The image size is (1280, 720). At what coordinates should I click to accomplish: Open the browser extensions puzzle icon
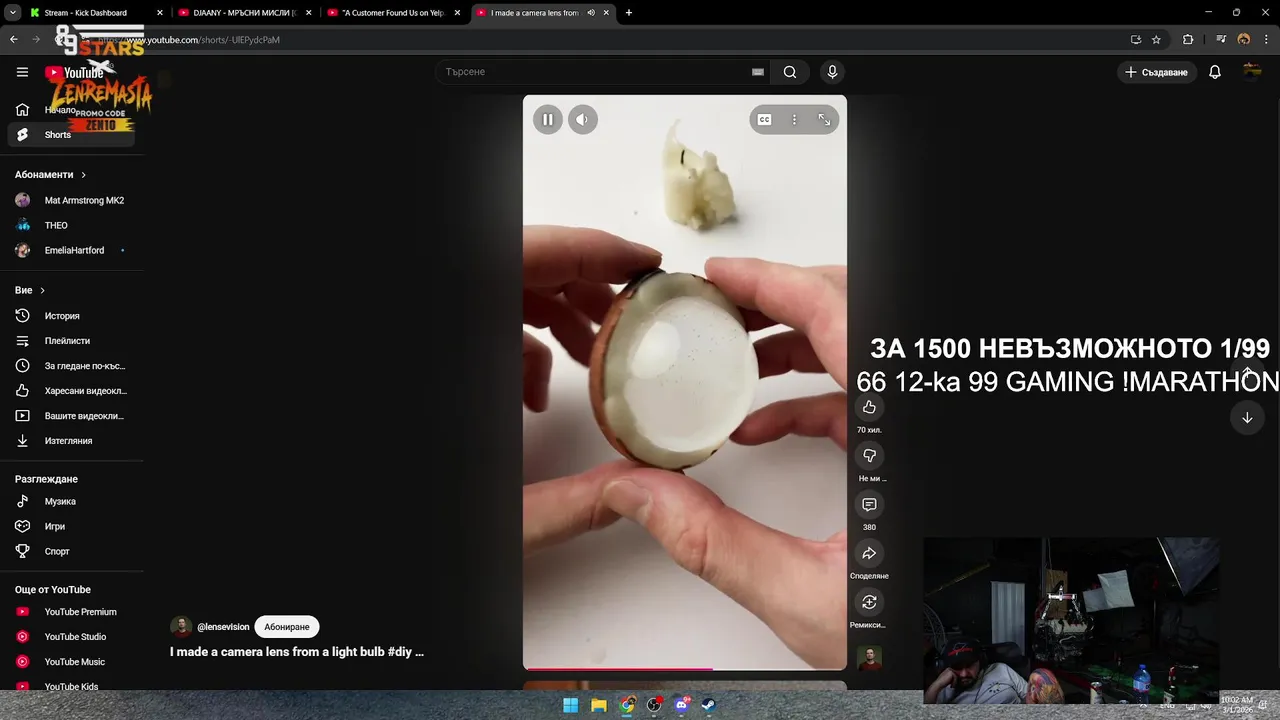[1188, 40]
